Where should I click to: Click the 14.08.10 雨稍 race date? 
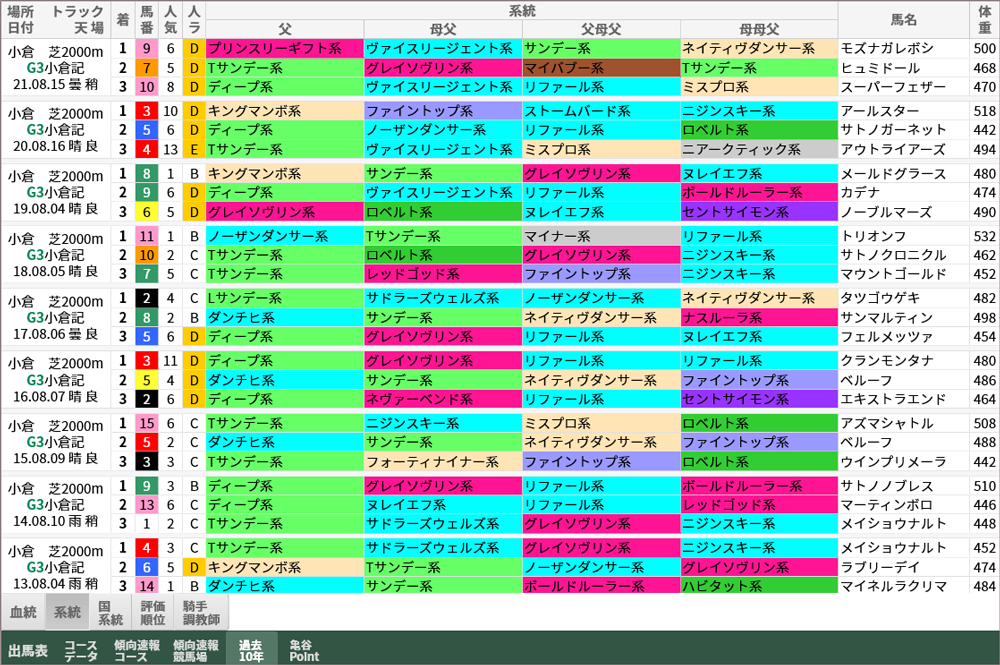pyautogui.click(x=55, y=521)
